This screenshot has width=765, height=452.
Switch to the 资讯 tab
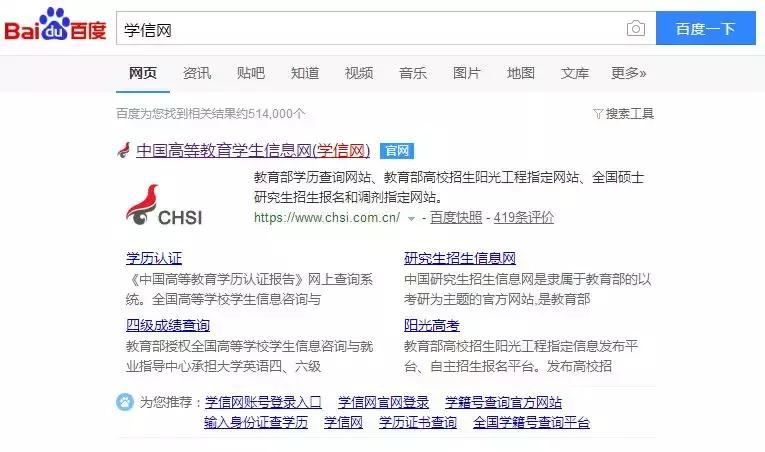click(197, 73)
